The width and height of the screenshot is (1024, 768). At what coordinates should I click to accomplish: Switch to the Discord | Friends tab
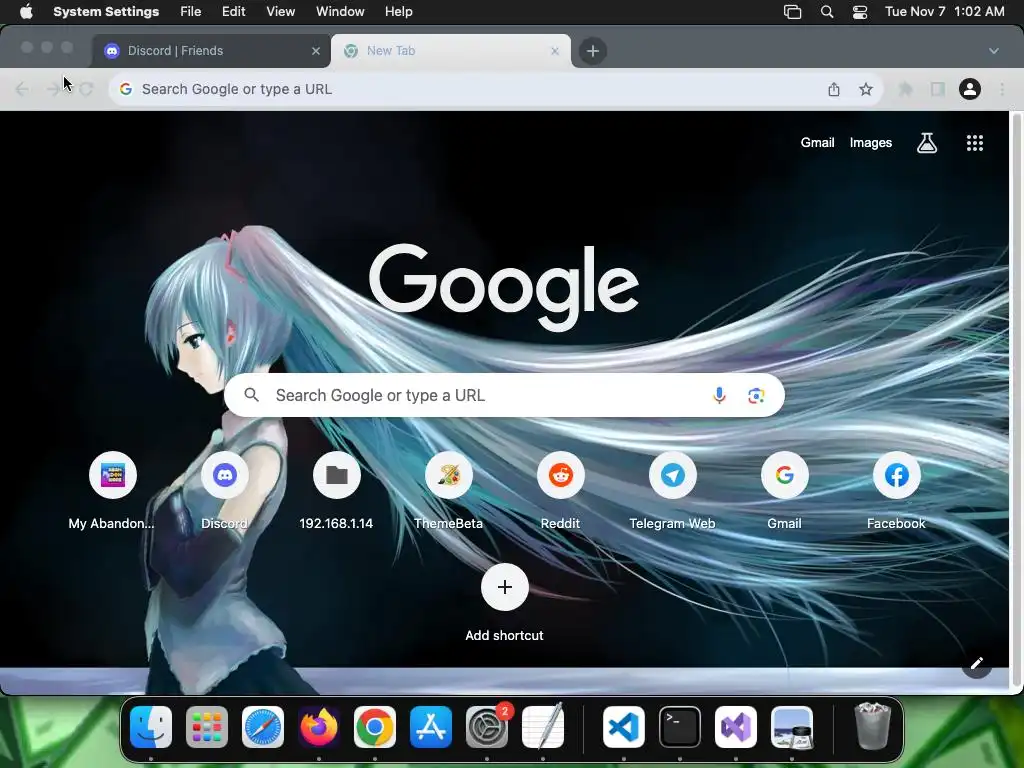click(x=209, y=50)
